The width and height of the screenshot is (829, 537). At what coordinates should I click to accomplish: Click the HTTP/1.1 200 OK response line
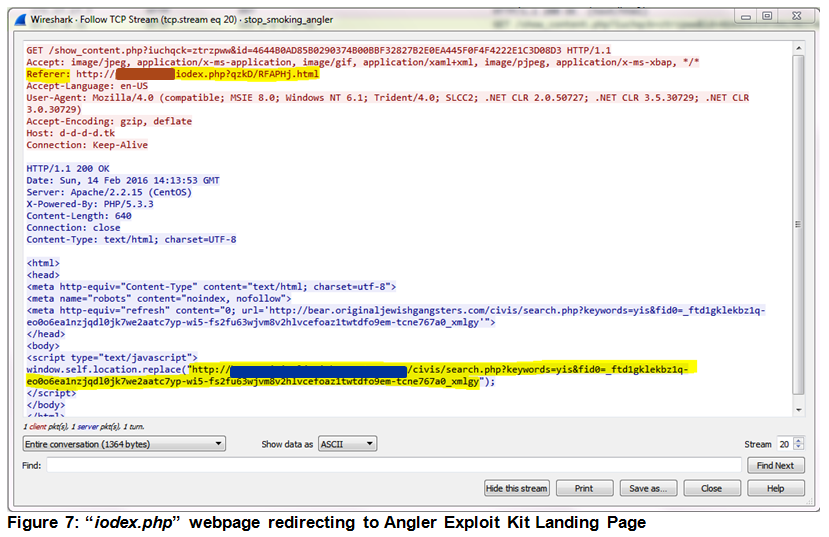pyautogui.click(x=68, y=169)
